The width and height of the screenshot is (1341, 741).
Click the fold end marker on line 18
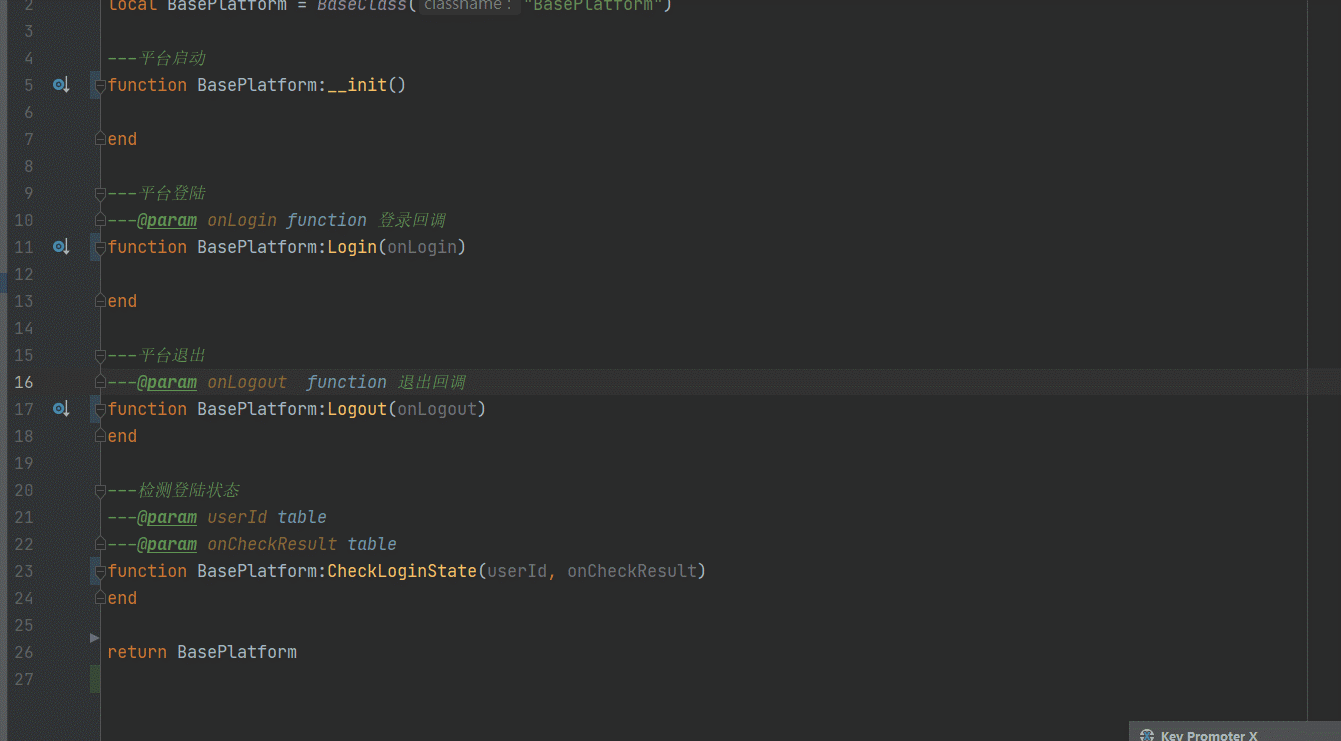(100, 436)
